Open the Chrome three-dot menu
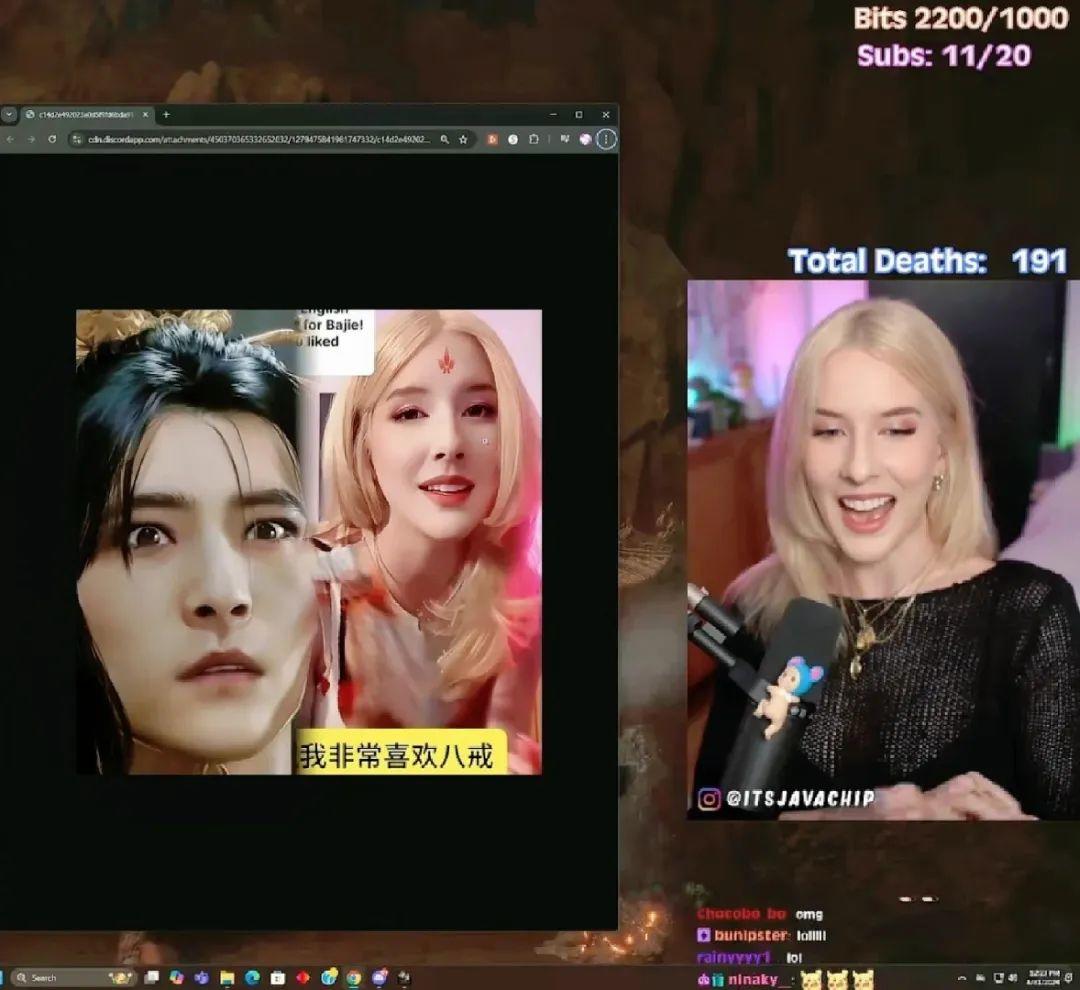This screenshot has width=1080, height=990. pyautogui.click(x=606, y=139)
